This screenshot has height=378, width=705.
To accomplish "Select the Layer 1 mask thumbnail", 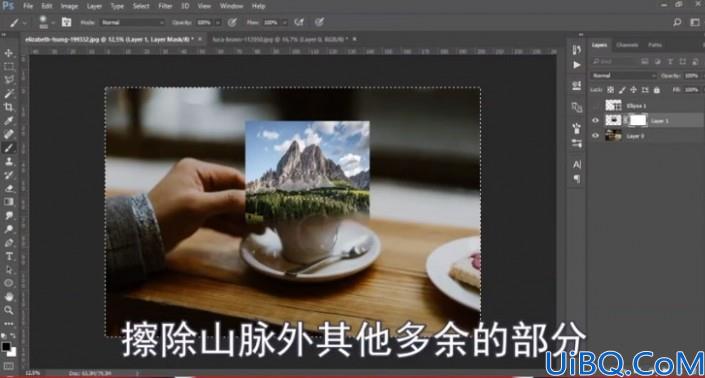I will coord(638,120).
